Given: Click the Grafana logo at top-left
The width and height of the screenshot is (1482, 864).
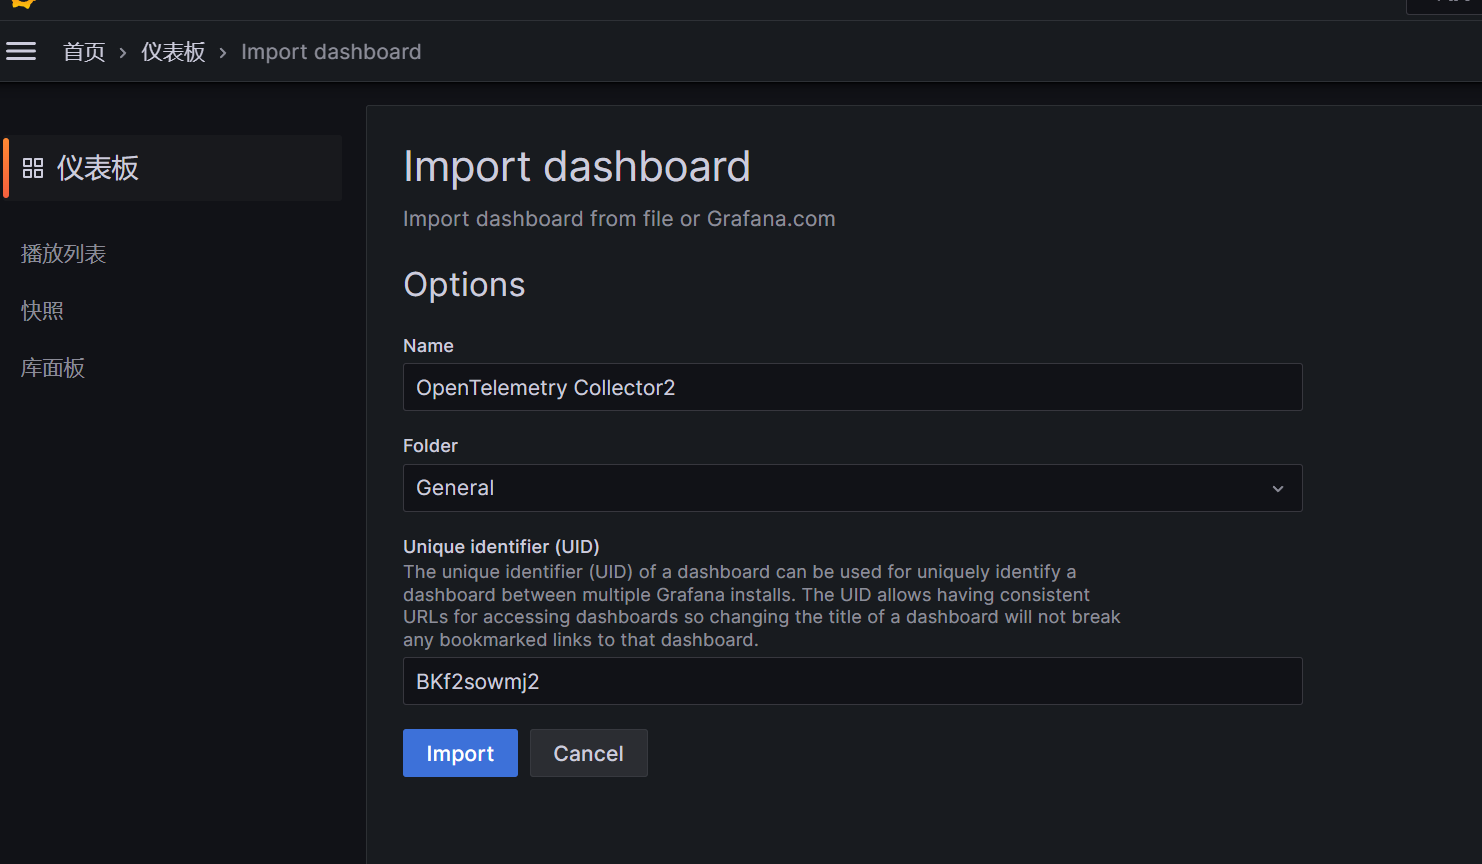Looking at the screenshot, I should [x=23, y=4].
